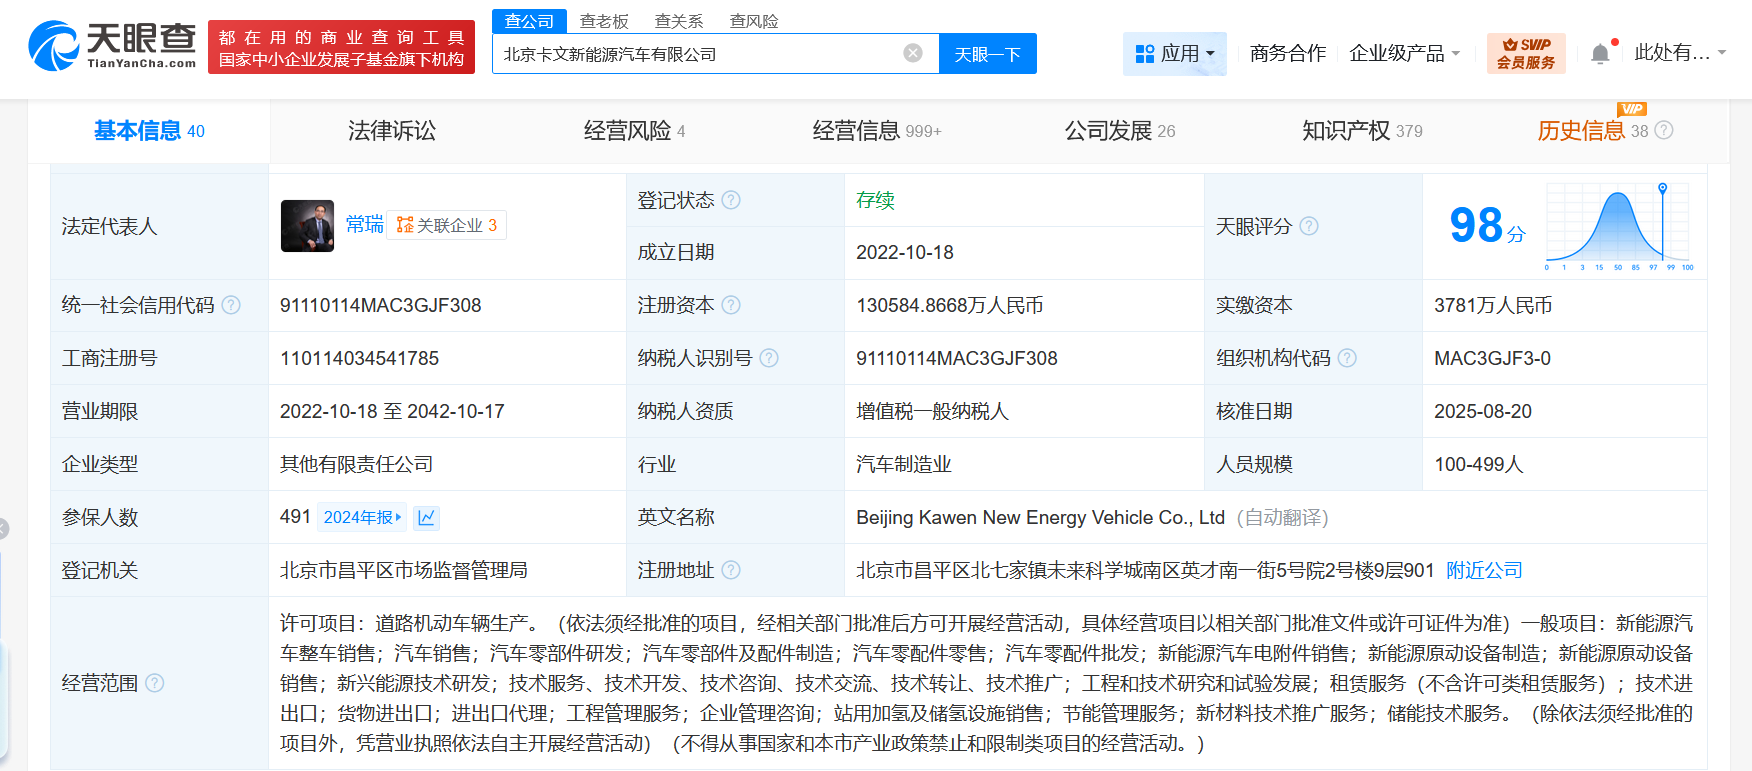
Task: Click the SVIP member service badge
Action: tap(1525, 53)
